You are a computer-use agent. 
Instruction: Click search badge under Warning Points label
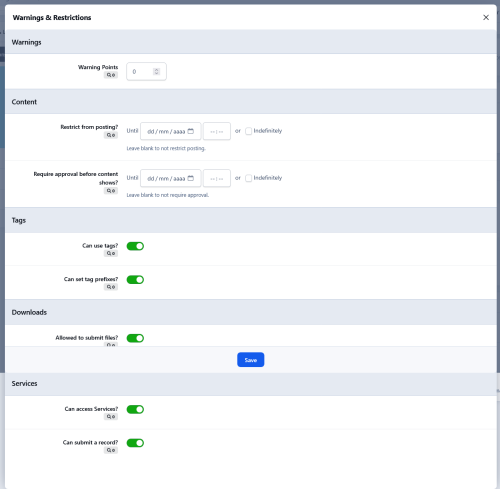pyautogui.click(x=111, y=75)
